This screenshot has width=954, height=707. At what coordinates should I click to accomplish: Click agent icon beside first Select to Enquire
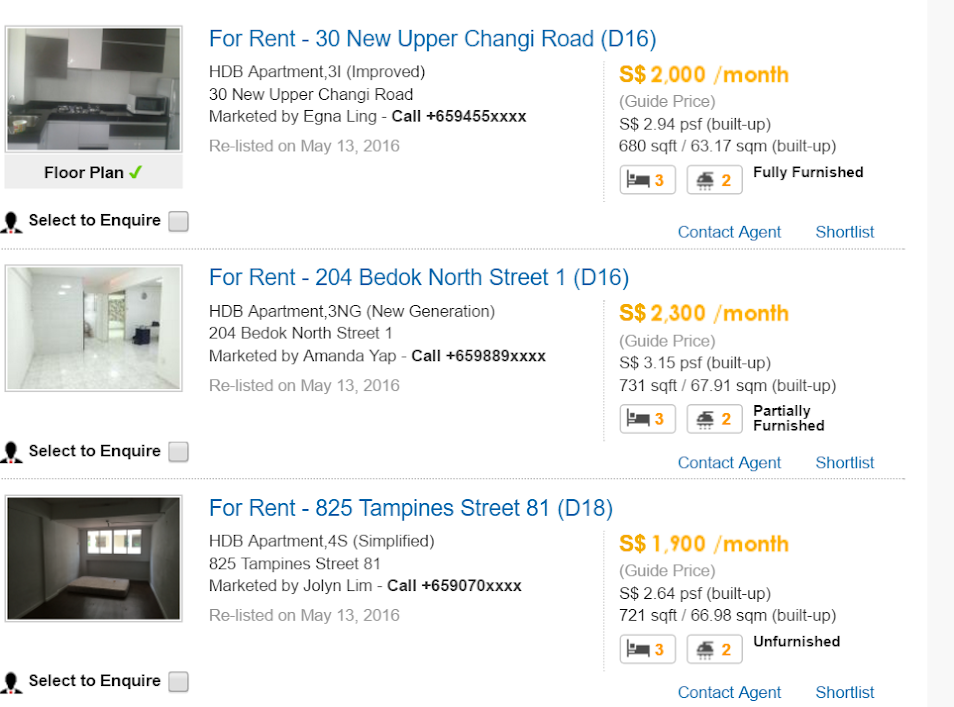point(12,222)
